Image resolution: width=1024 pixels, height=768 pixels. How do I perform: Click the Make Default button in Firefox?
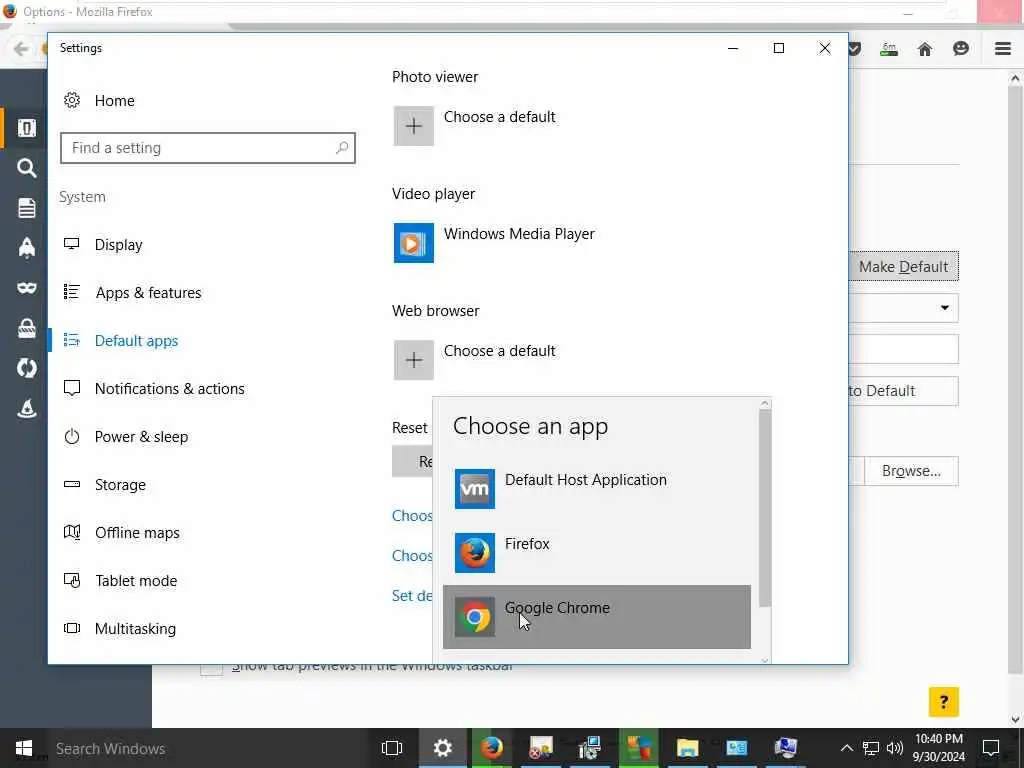(x=904, y=266)
